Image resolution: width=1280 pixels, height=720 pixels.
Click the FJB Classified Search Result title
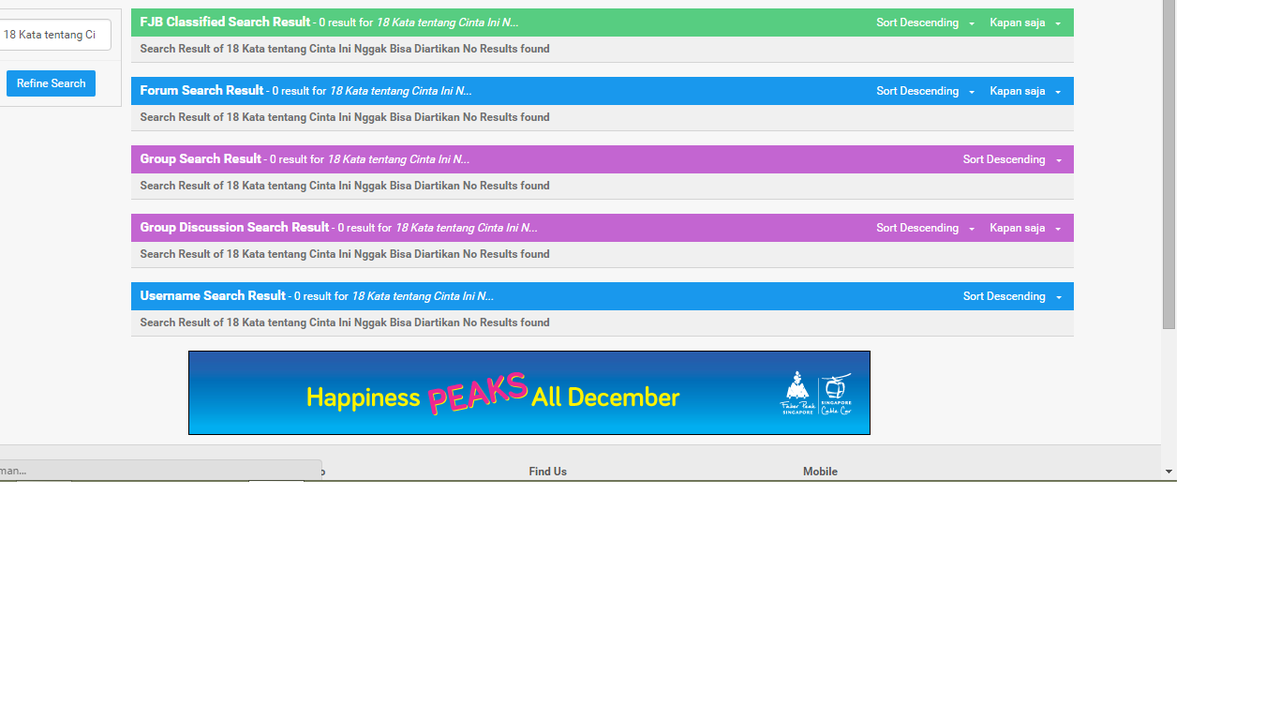click(x=225, y=22)
